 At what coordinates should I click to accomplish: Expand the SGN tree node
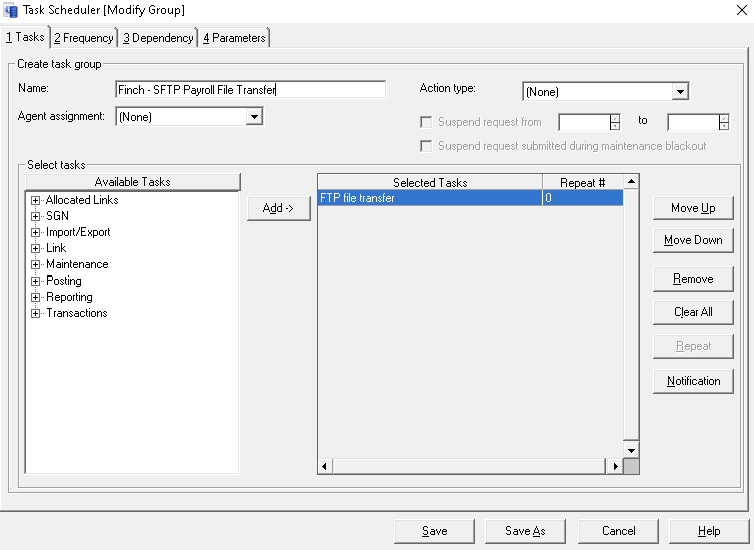click(35, 216)
